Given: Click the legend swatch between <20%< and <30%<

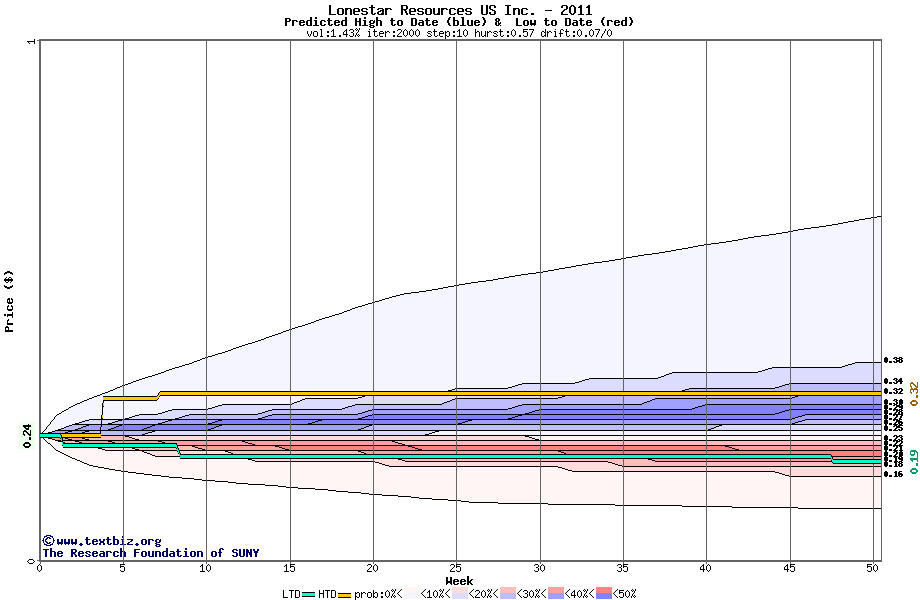Looking at the screenshot, I should coord(508,594).
